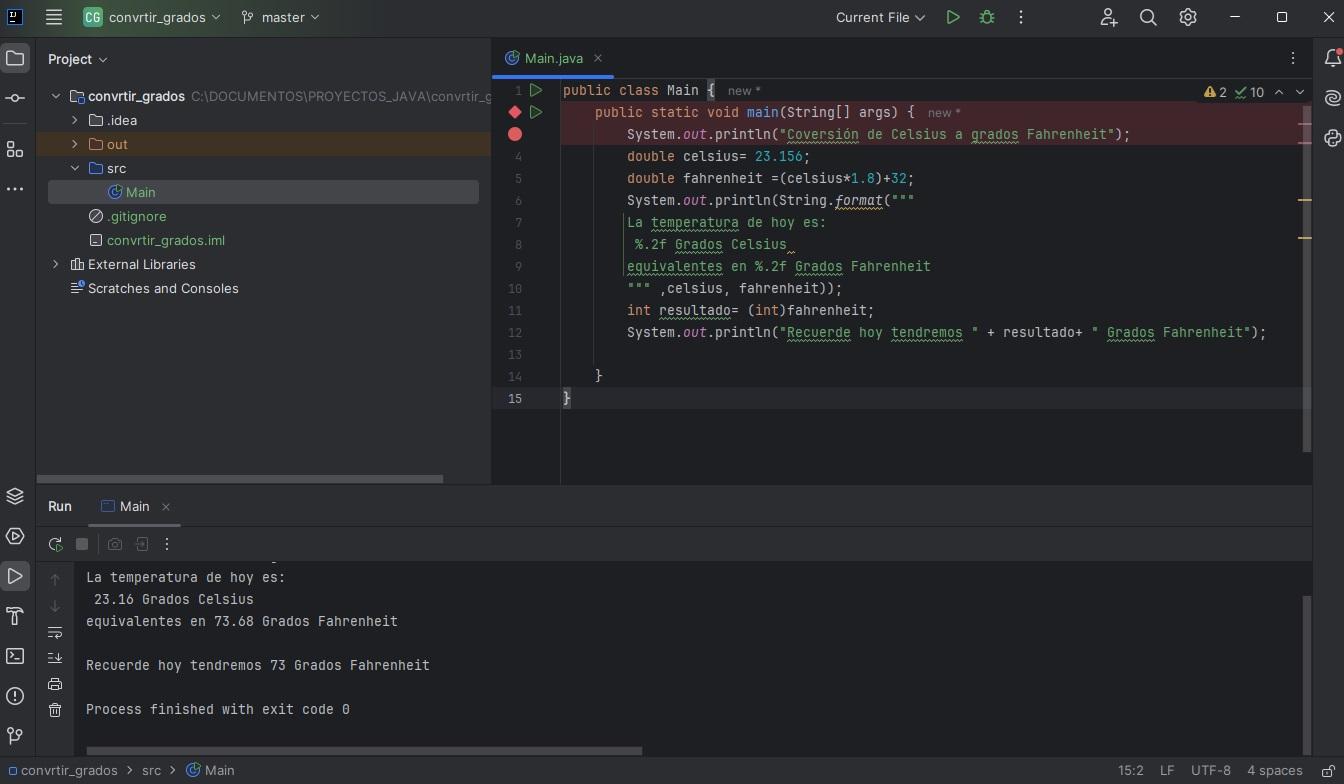Open the Python packages side icon
This screenshot has height=784, width=1344.
point(1332,138)
